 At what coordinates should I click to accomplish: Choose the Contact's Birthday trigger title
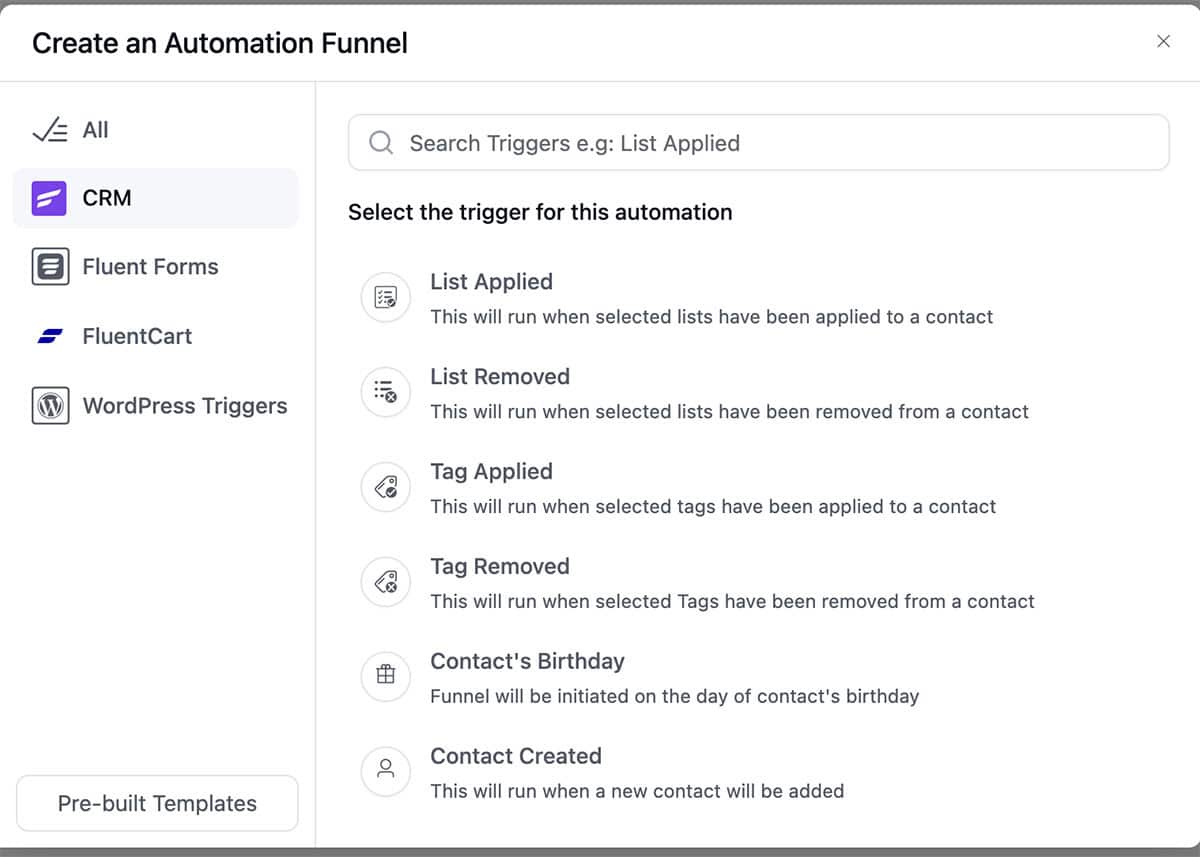527,661
